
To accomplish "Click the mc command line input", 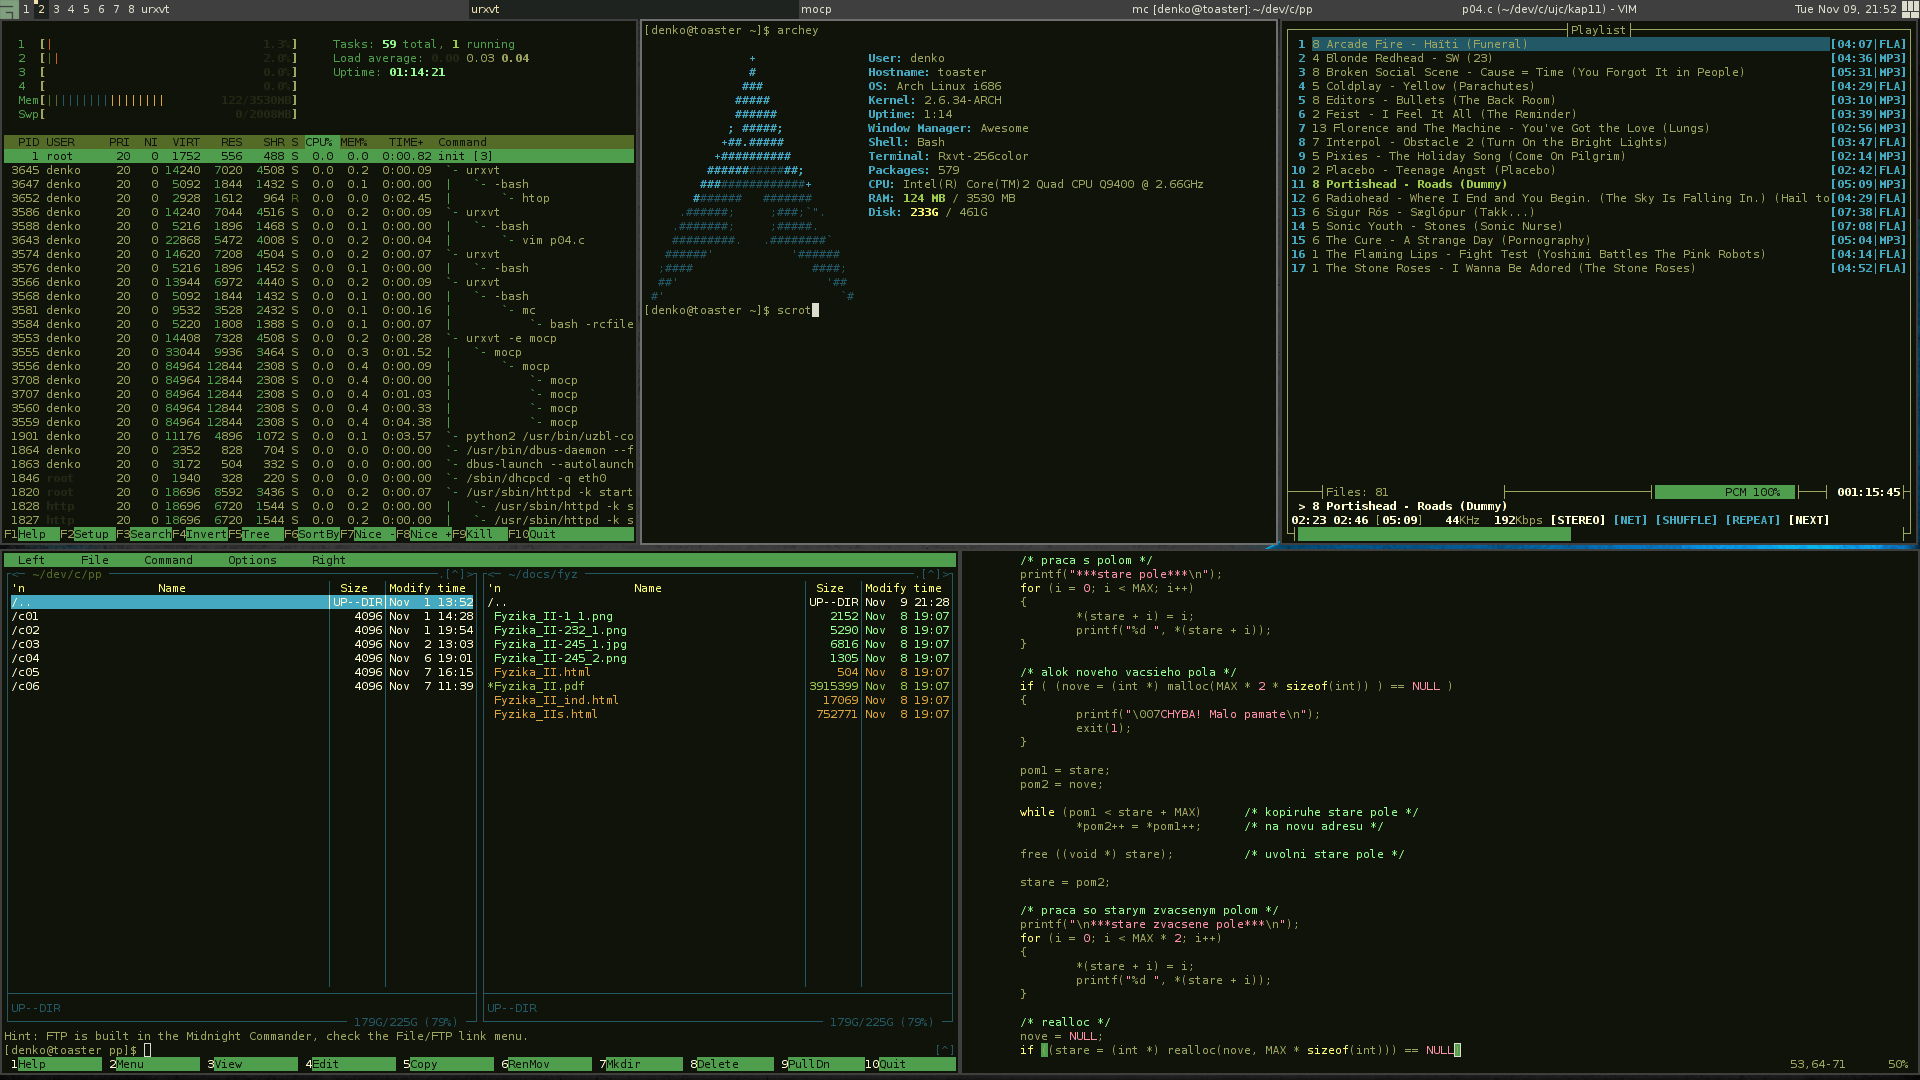I will 540,1050.
